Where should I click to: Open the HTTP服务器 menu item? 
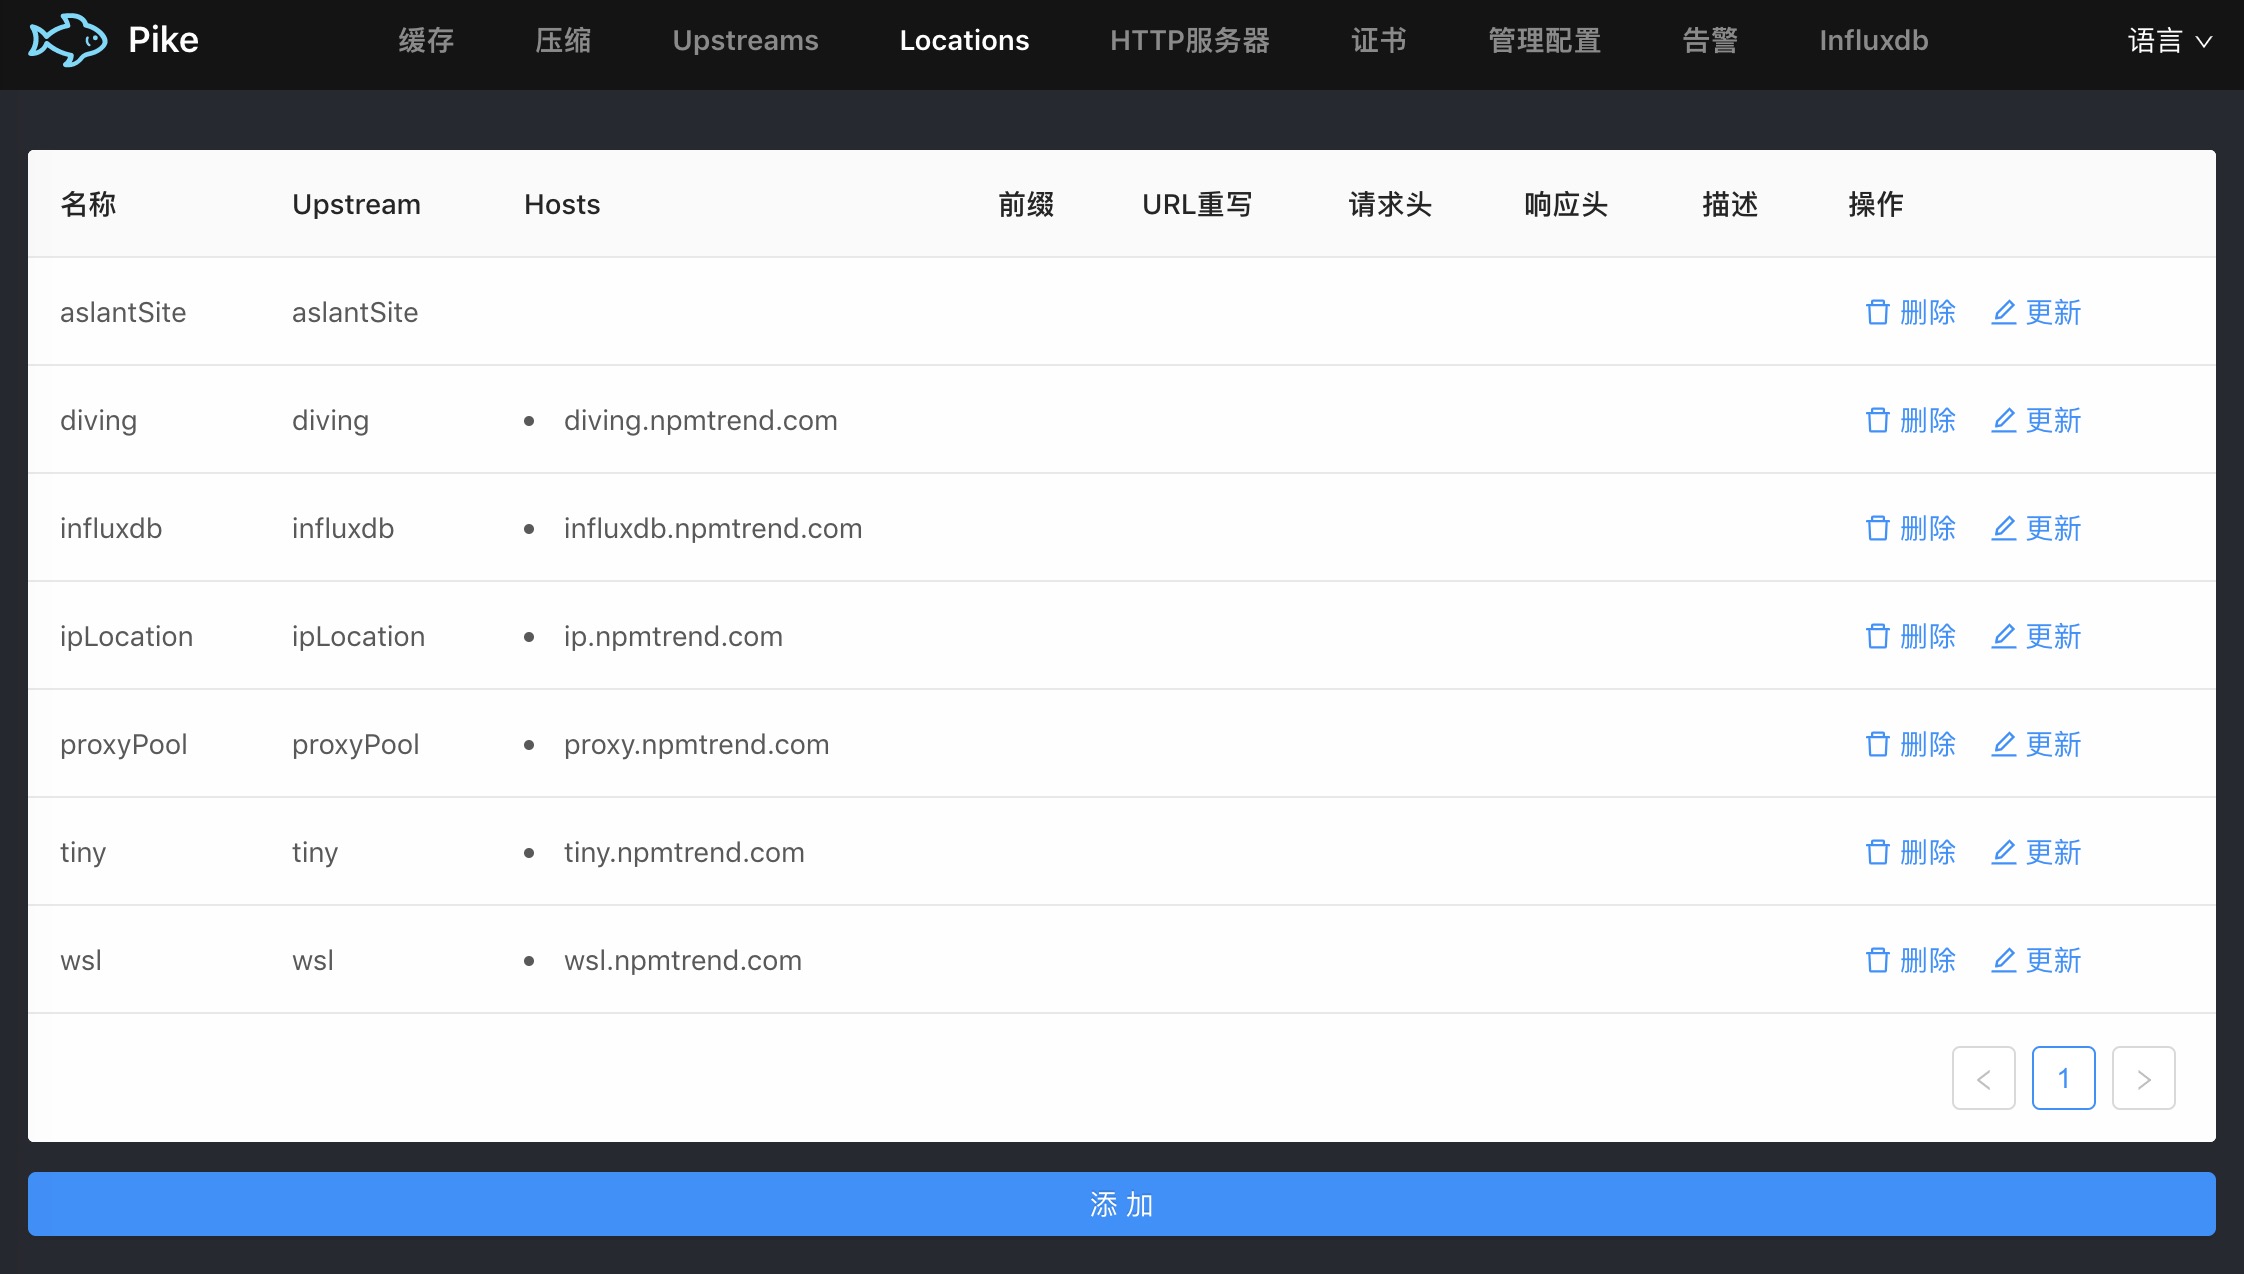pyautogui.click(x=1189, y=41)
